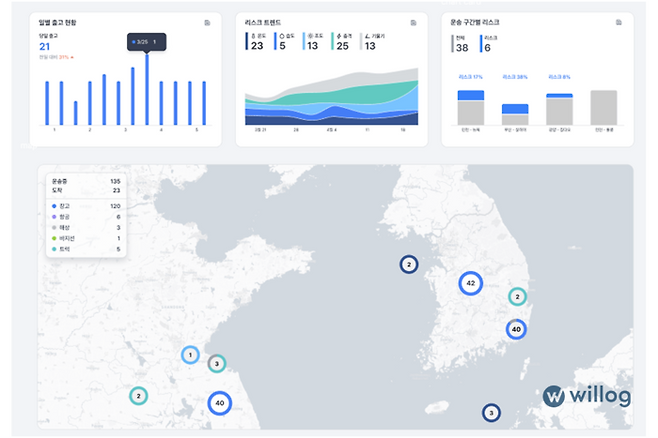Select the 기울기 tilt risk indicator

click(x=370, y=41)
